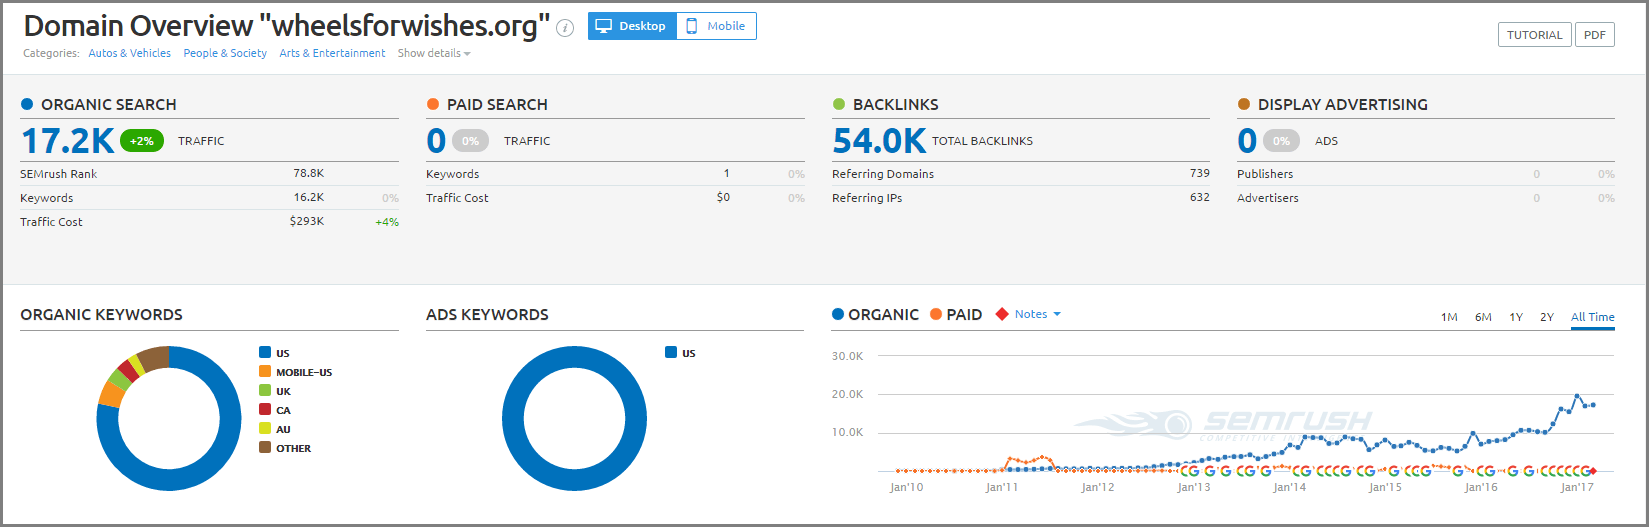Screen dimensions: 1649x527
Task: Click the US legend swatch in Organic Keywords
Action: pos(265,352)
